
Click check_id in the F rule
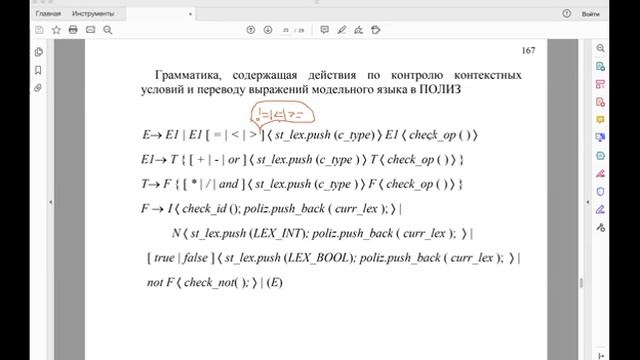(204, 209)
